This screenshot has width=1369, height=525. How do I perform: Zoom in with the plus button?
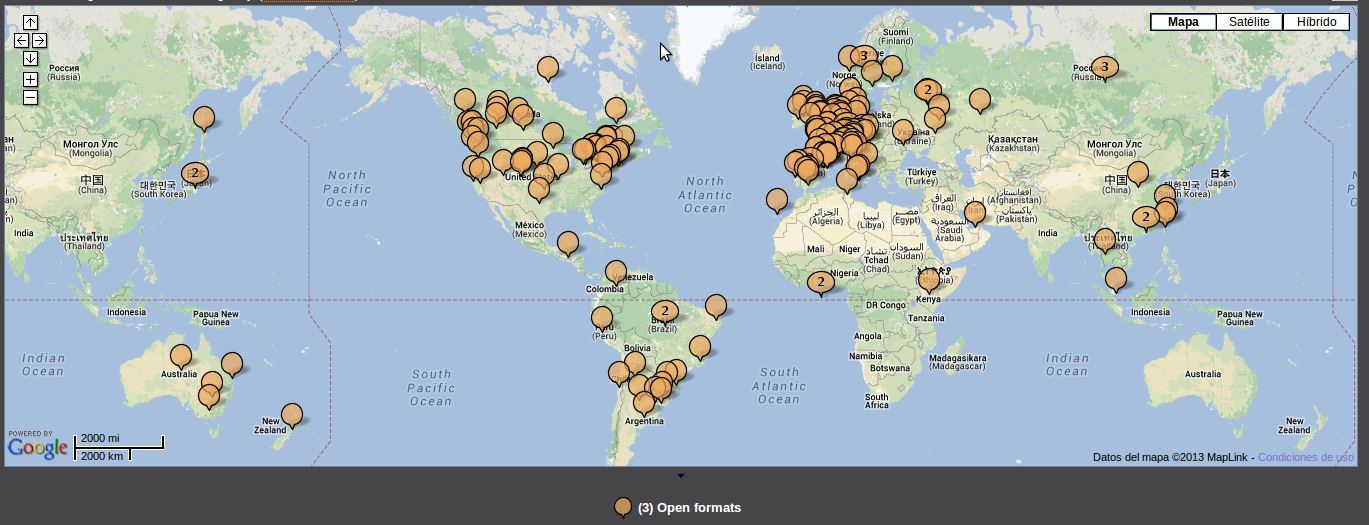tap(30, 79)
